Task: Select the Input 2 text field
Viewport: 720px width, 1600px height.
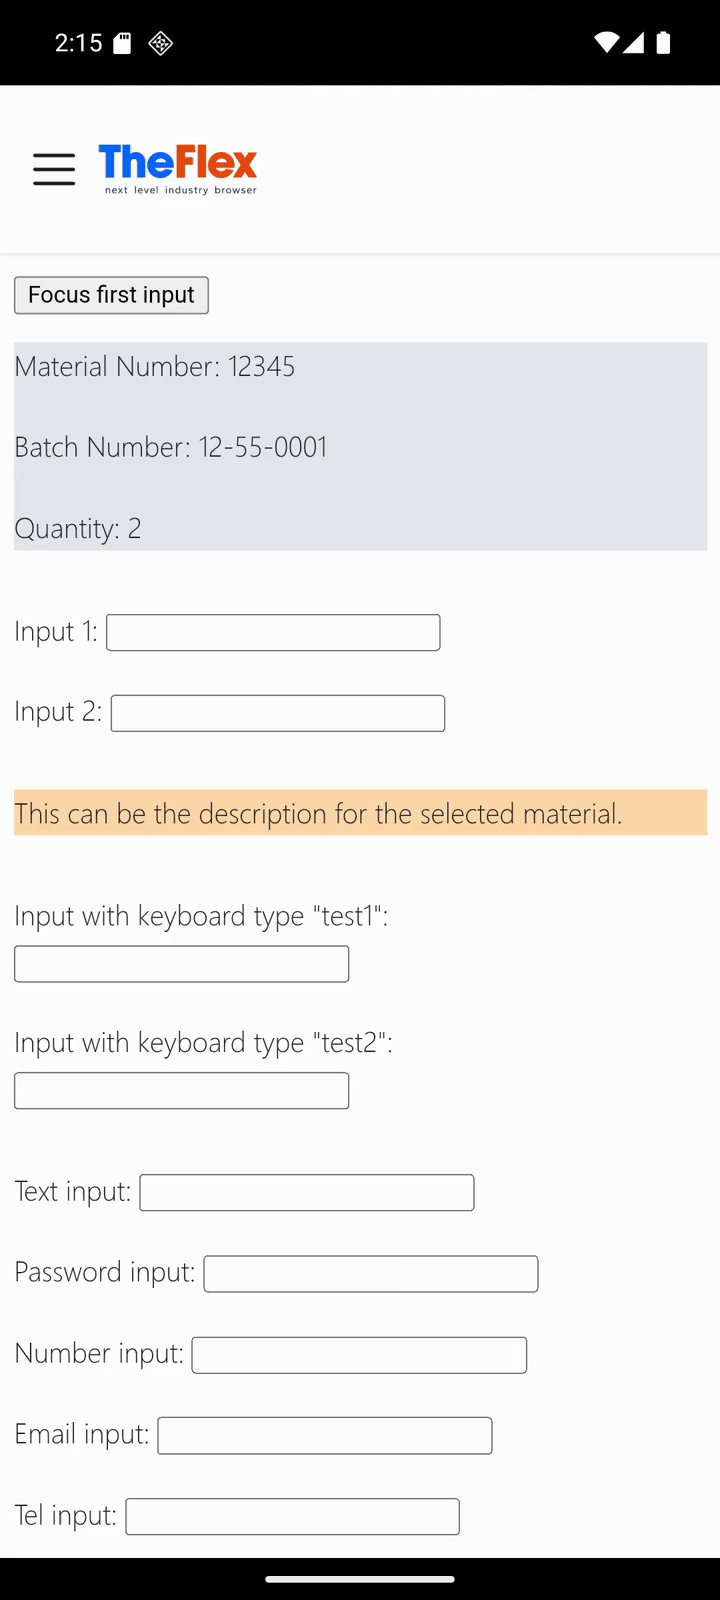Action: tap(277, 712)
